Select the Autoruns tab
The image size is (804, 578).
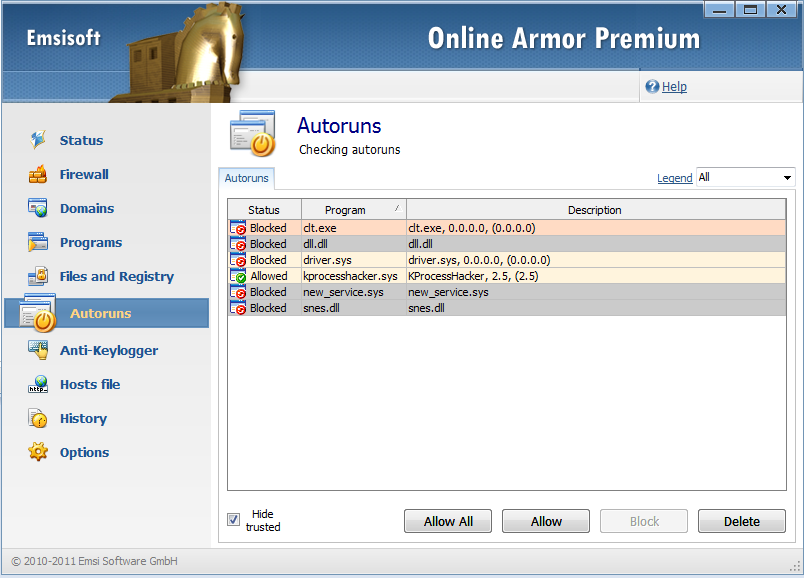click(x=247, y=178)
